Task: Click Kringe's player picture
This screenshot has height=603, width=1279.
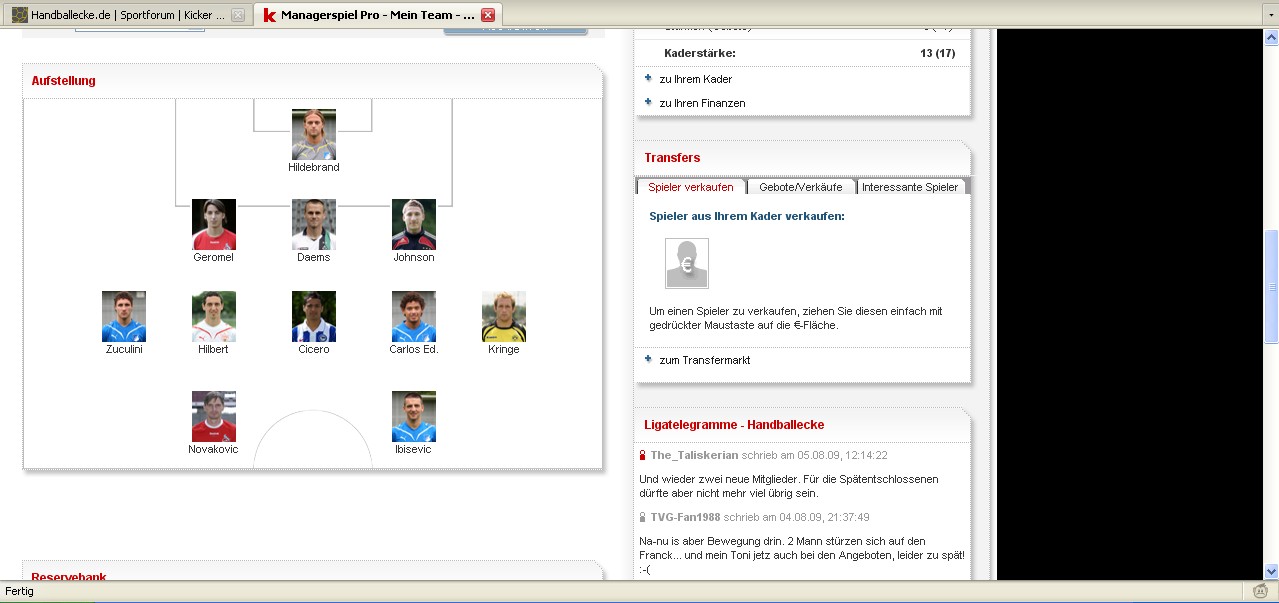Action: [x=504, y=316]
